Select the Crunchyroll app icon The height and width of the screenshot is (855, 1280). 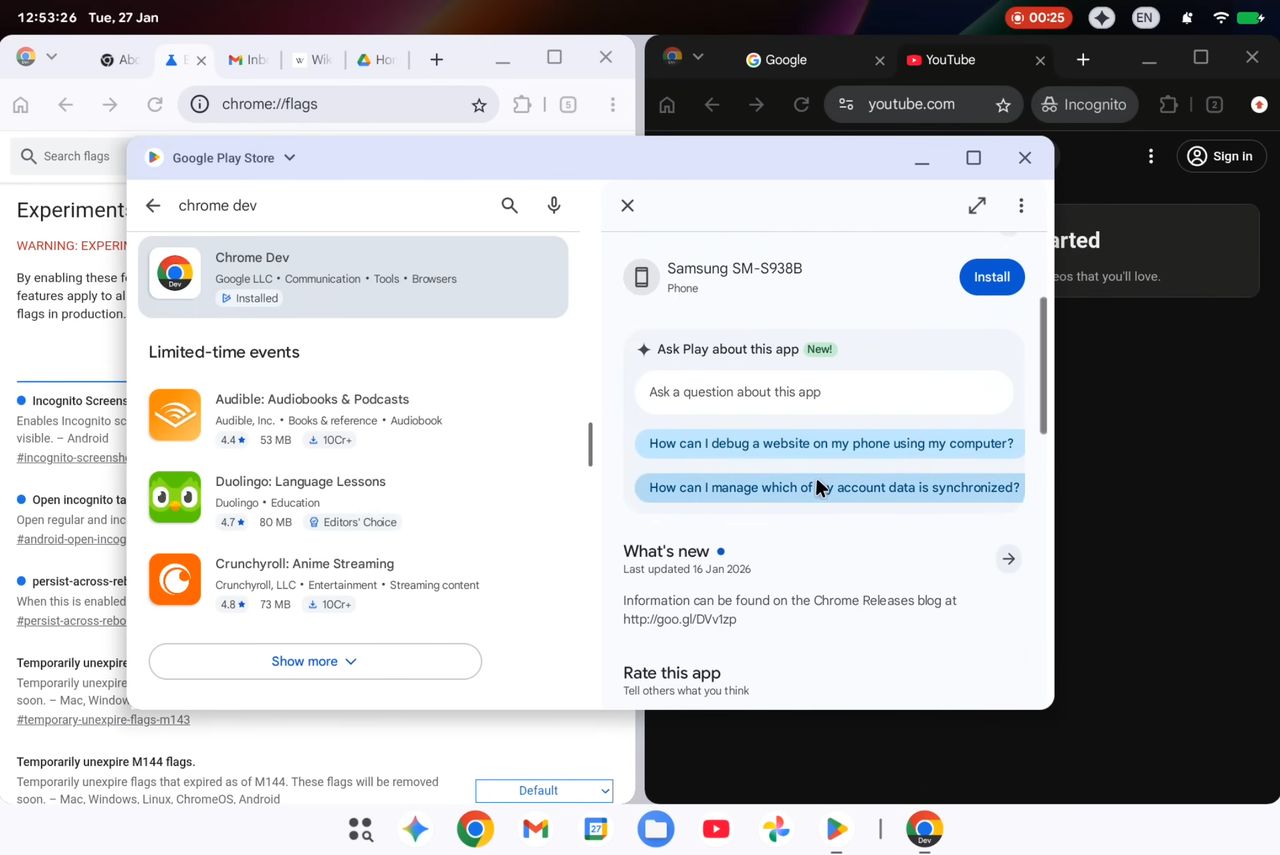pos(175,579)
